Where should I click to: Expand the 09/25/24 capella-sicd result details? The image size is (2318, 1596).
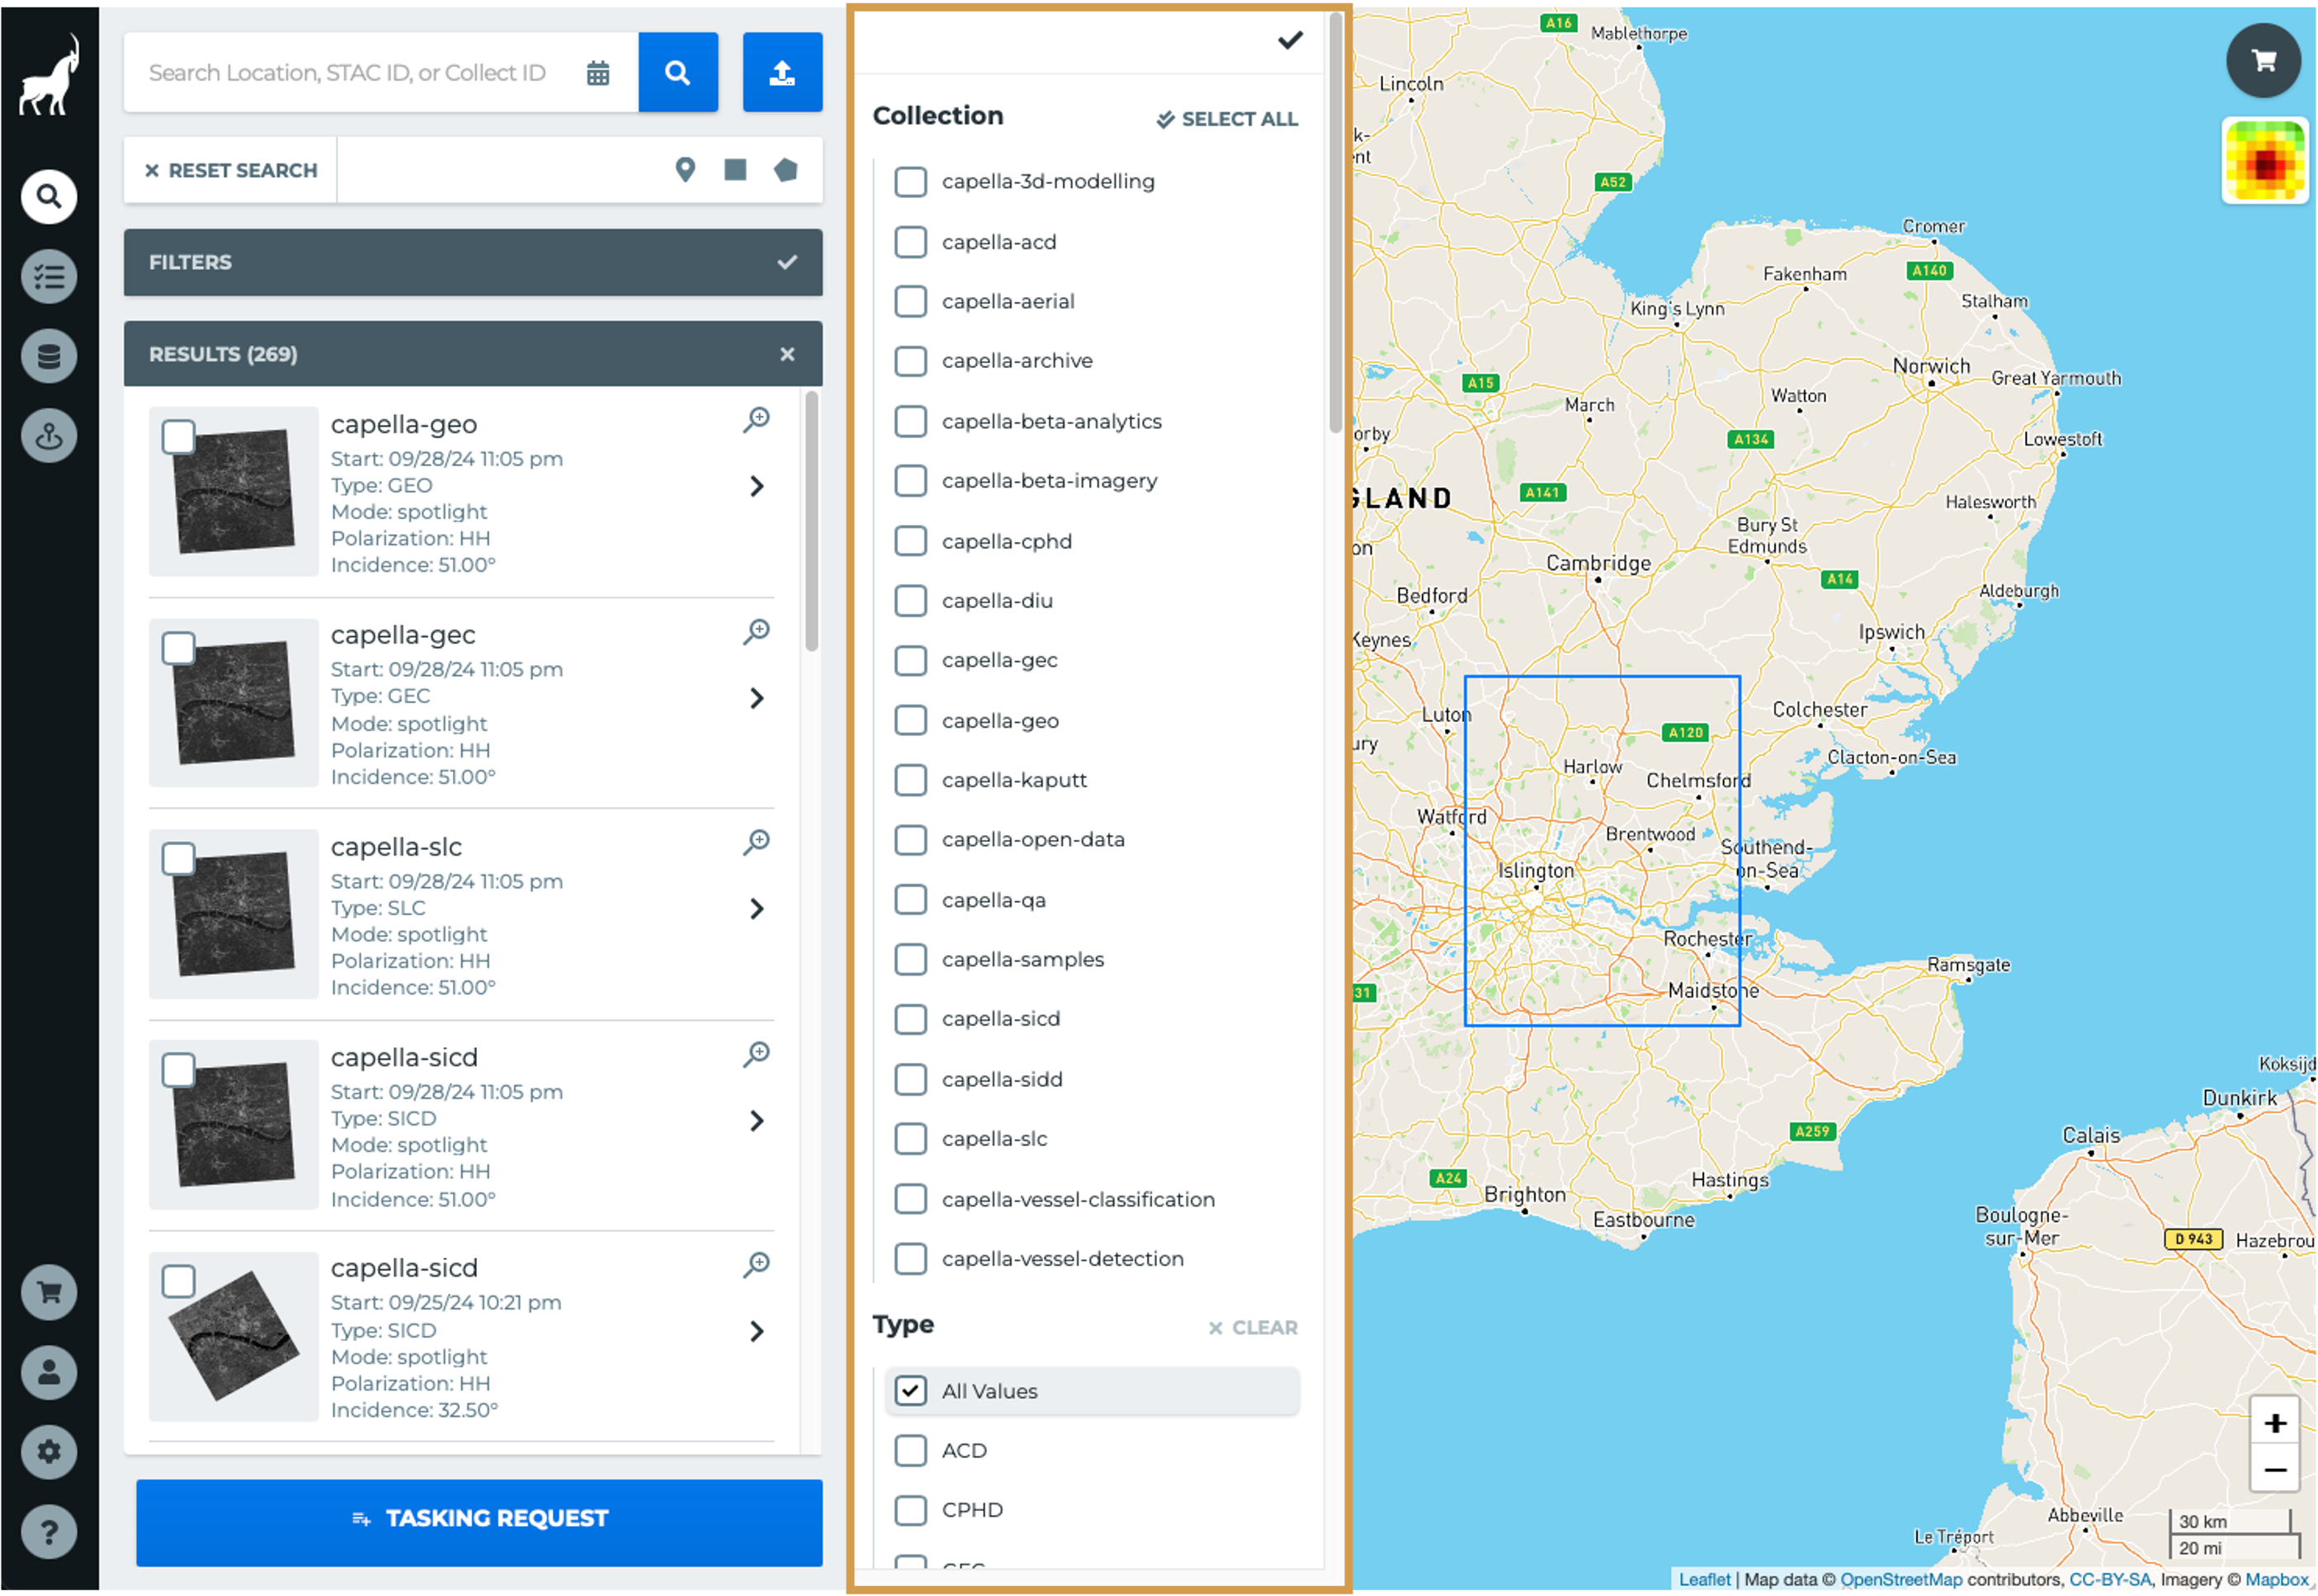tap(757, 1332)
